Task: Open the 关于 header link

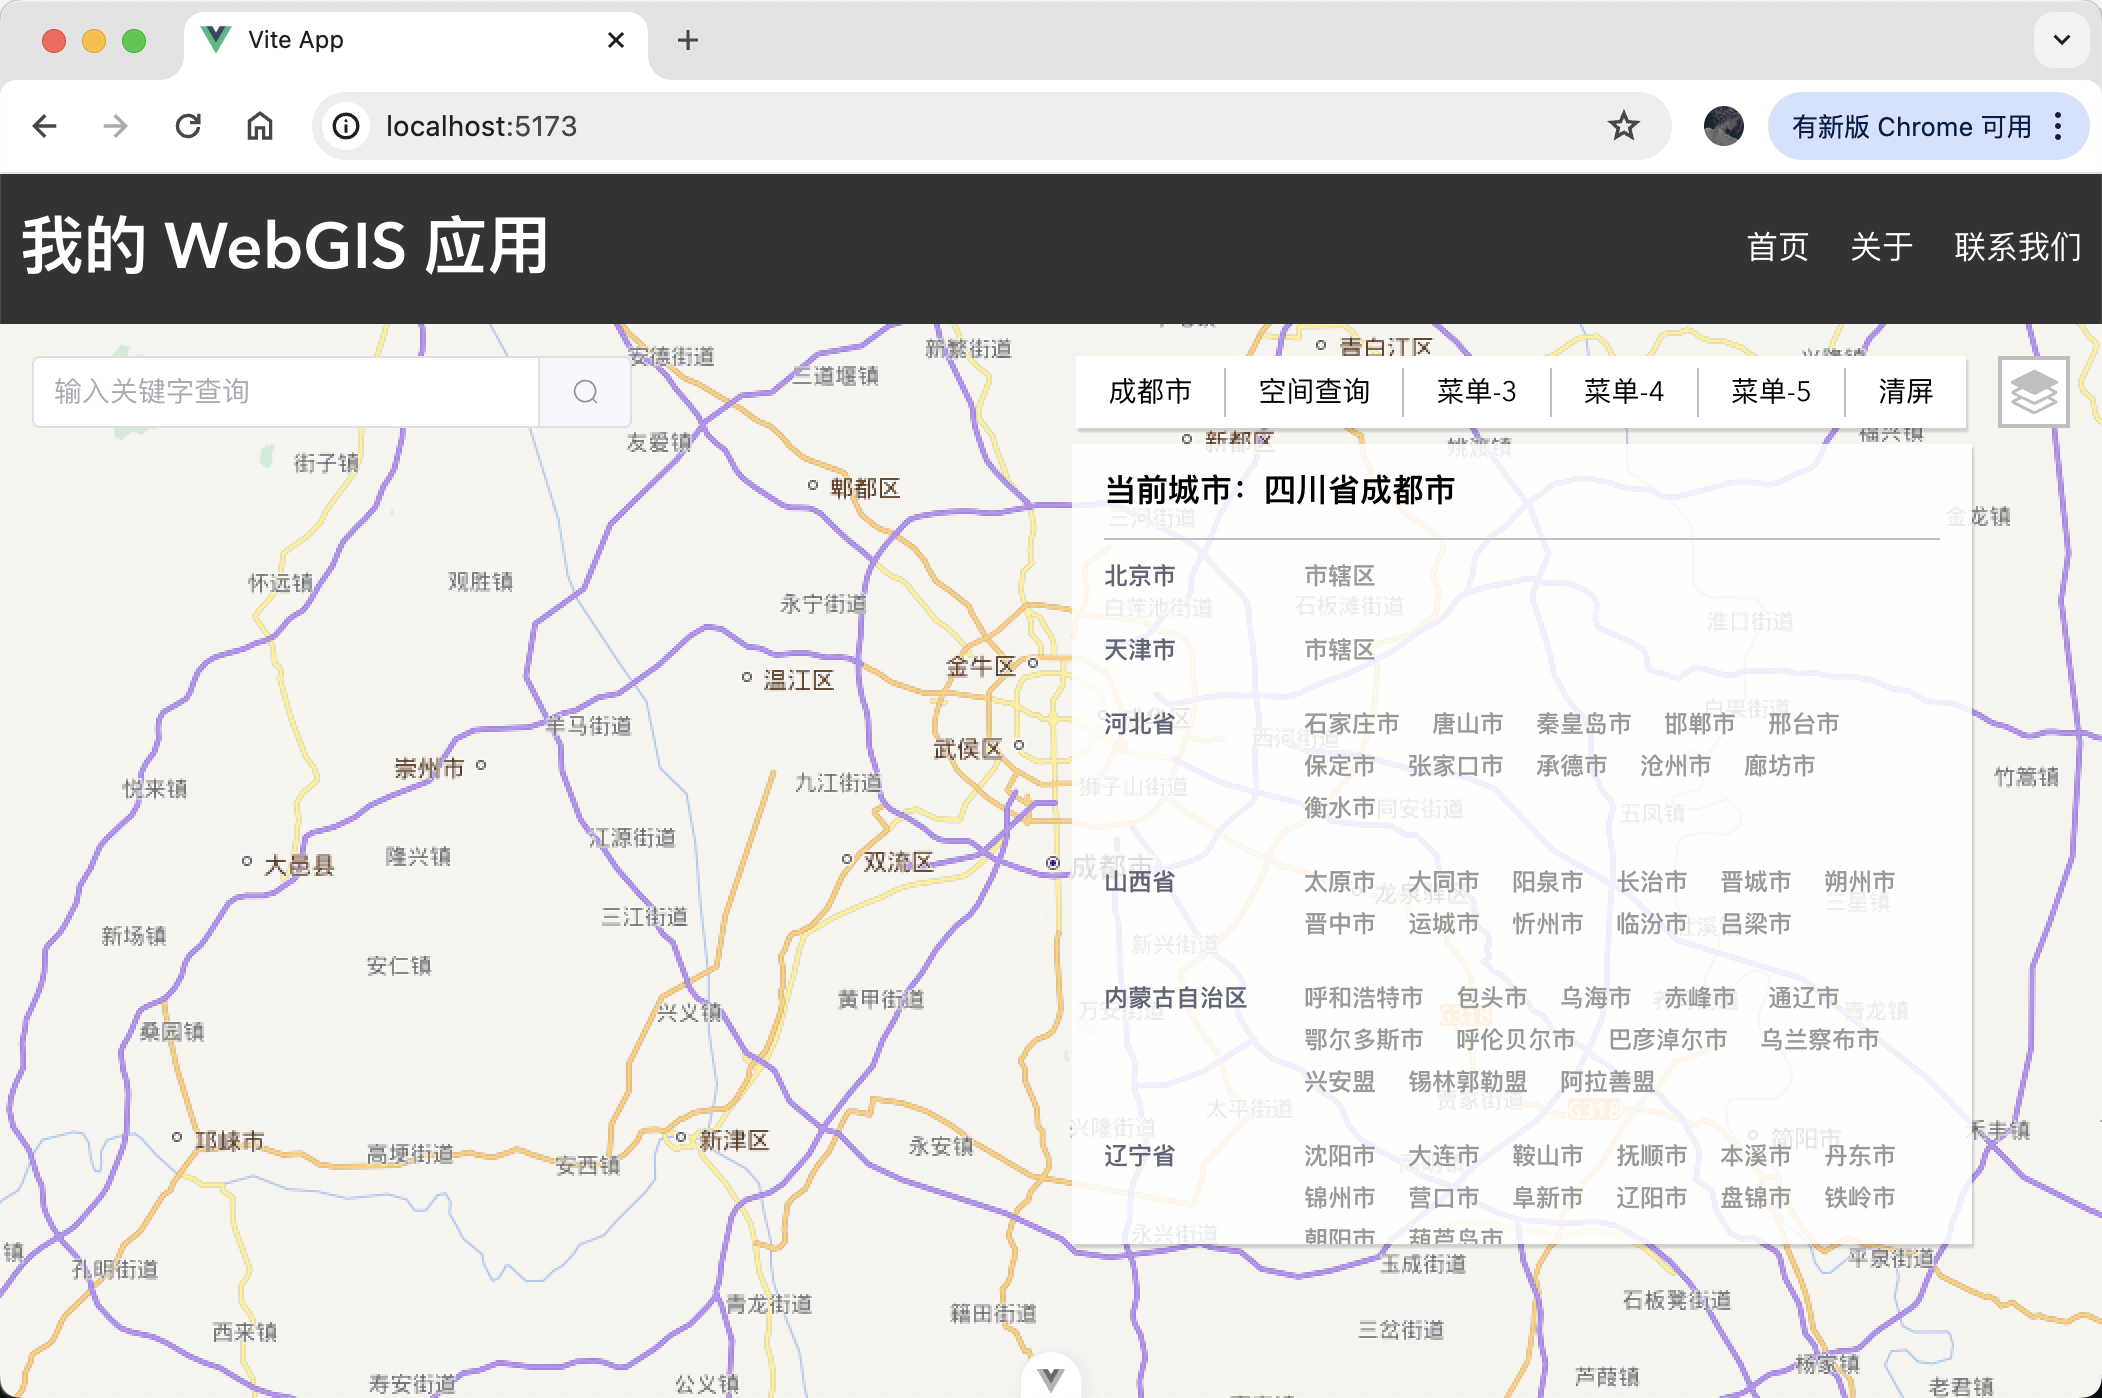Action: coord(1881,247)
